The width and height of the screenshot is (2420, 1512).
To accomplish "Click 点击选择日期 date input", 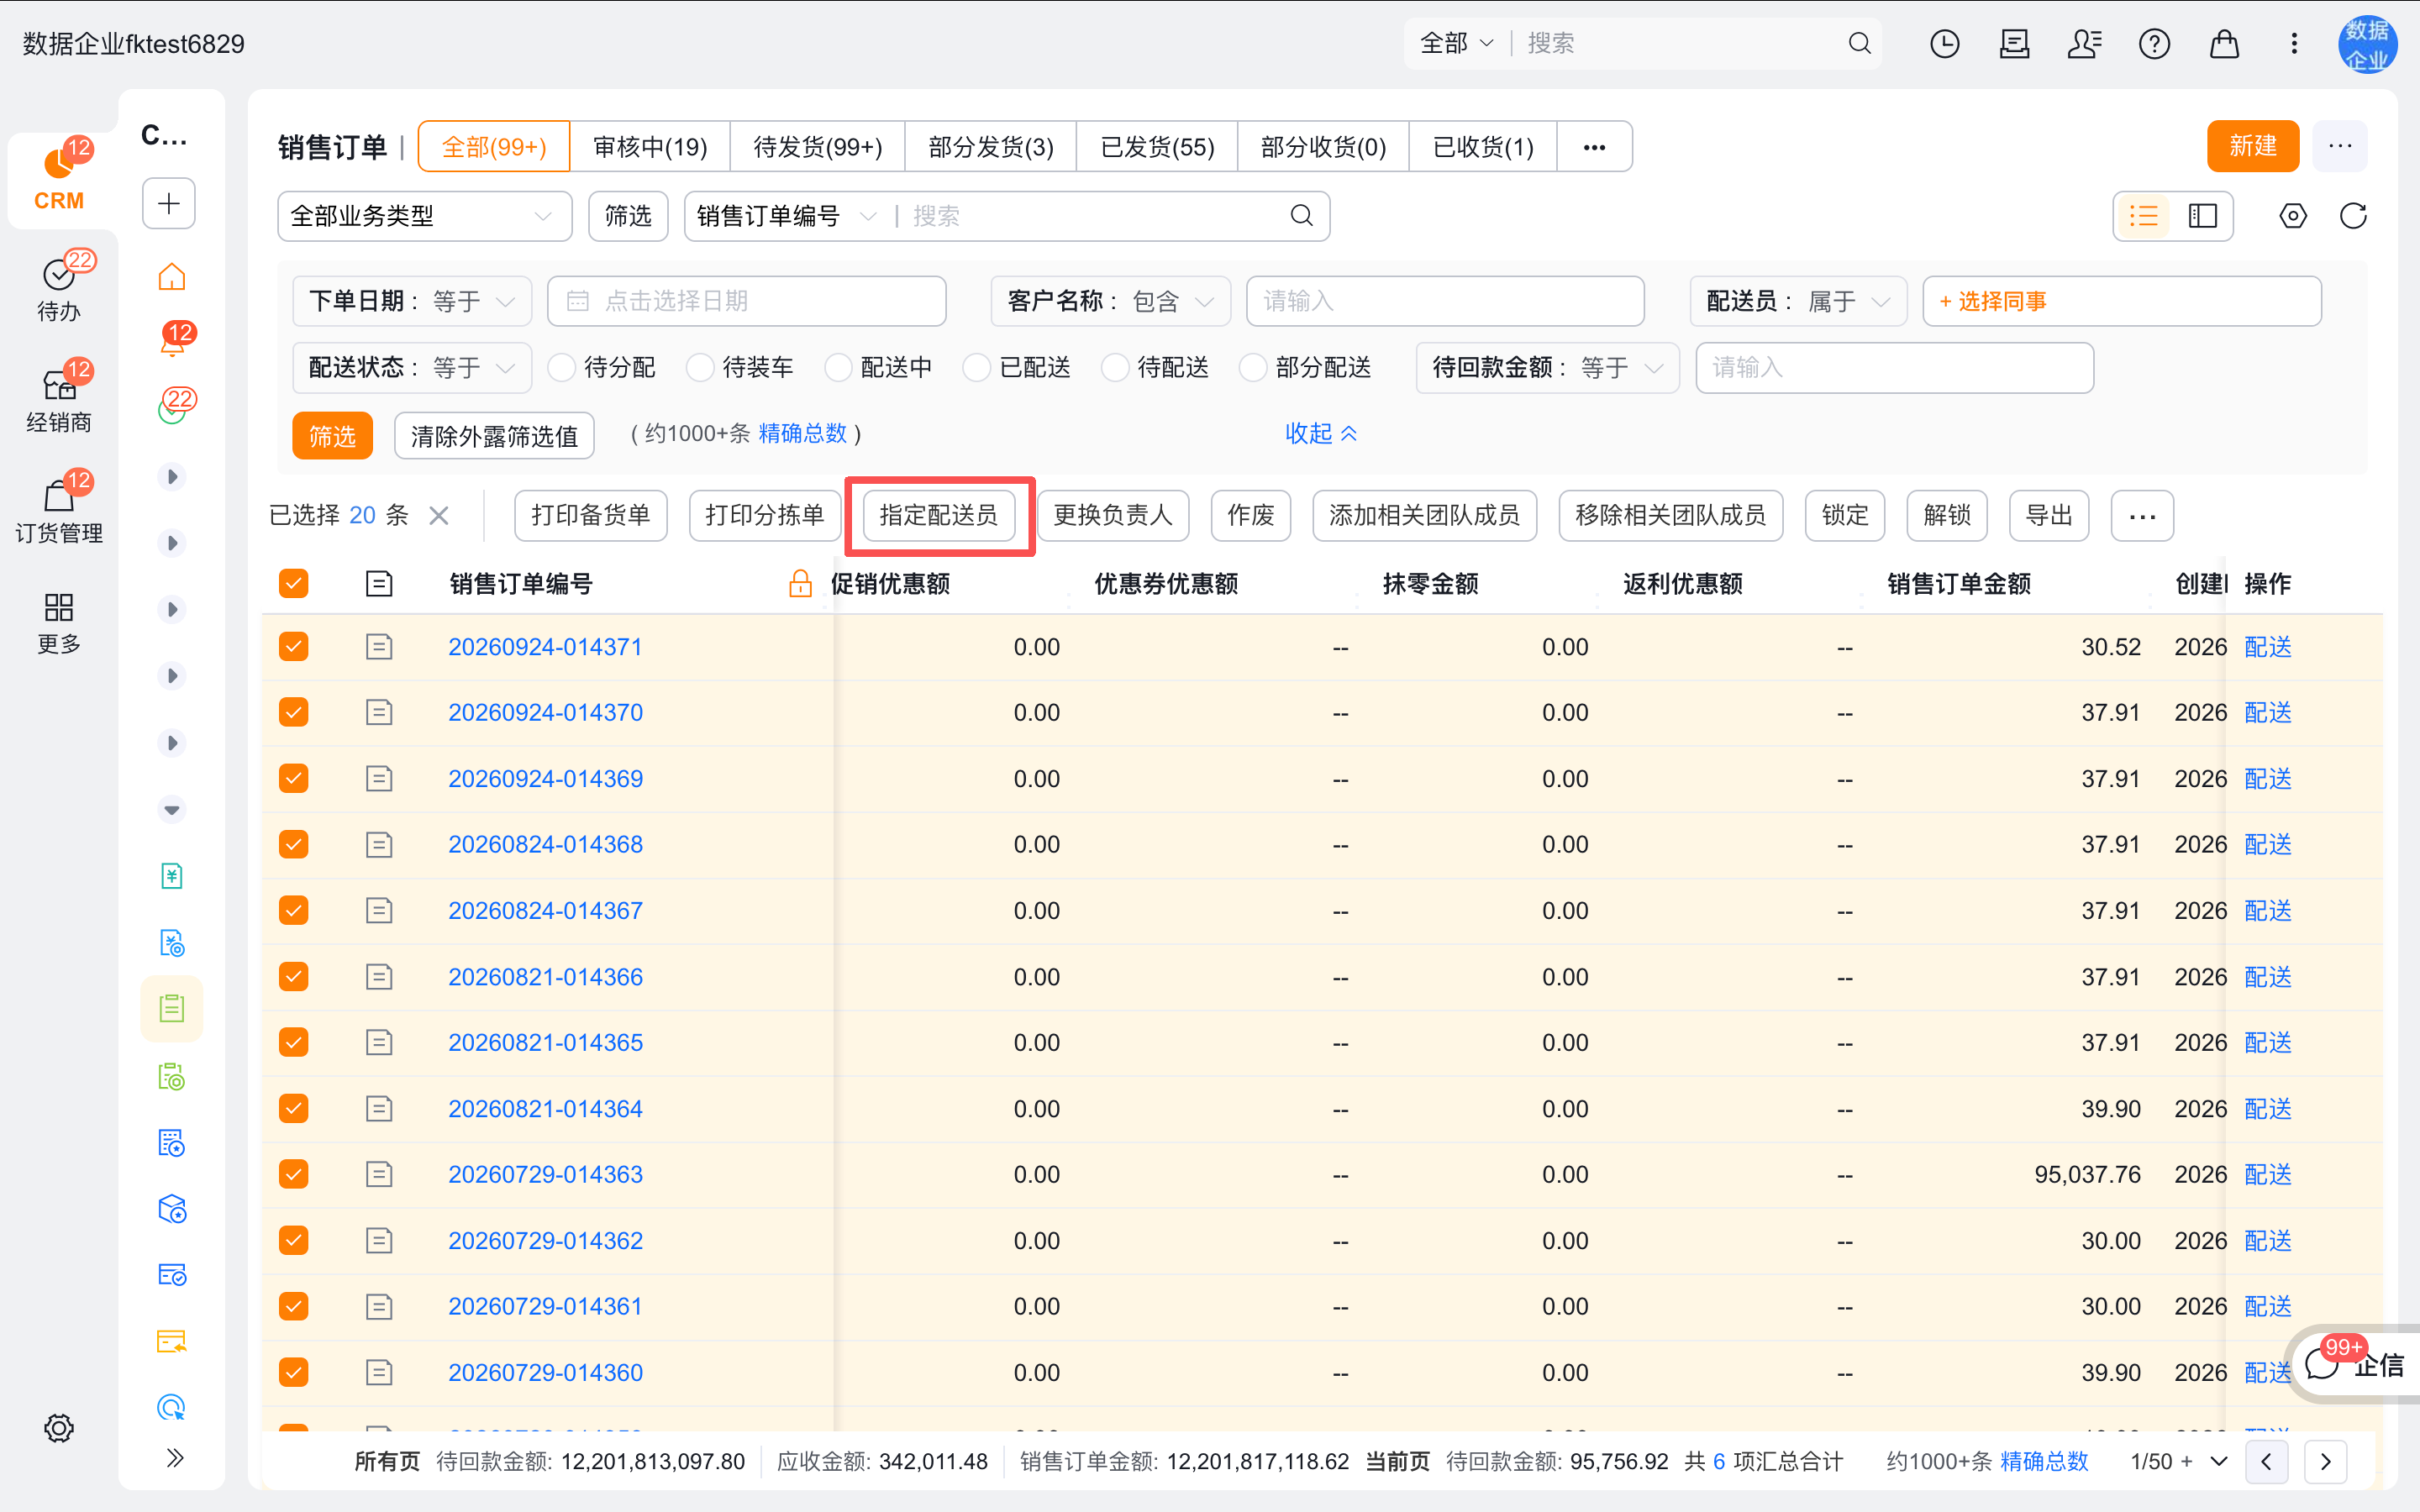I will click(747, 301).
